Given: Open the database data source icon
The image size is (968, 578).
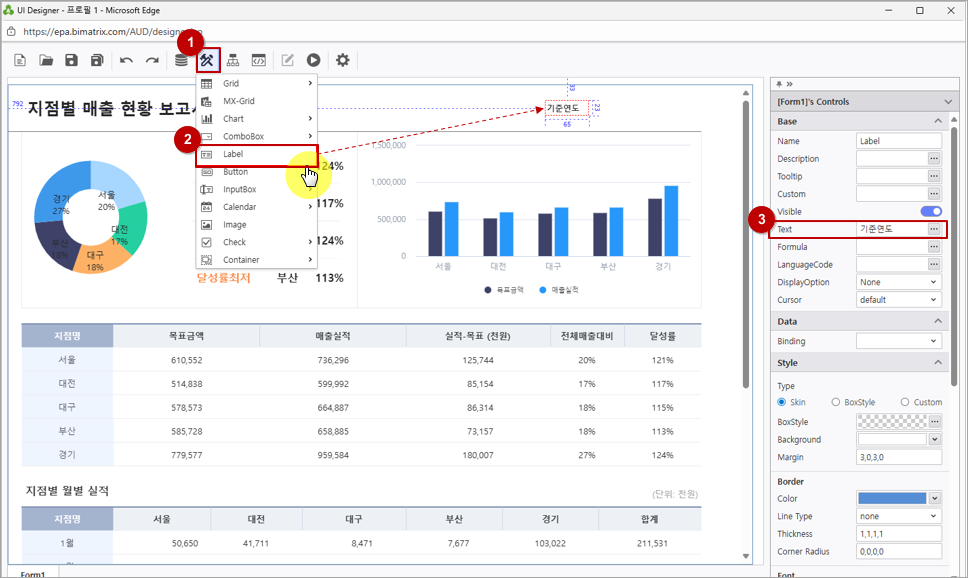Looking at the screenshot, I should (x=181, y=60).
